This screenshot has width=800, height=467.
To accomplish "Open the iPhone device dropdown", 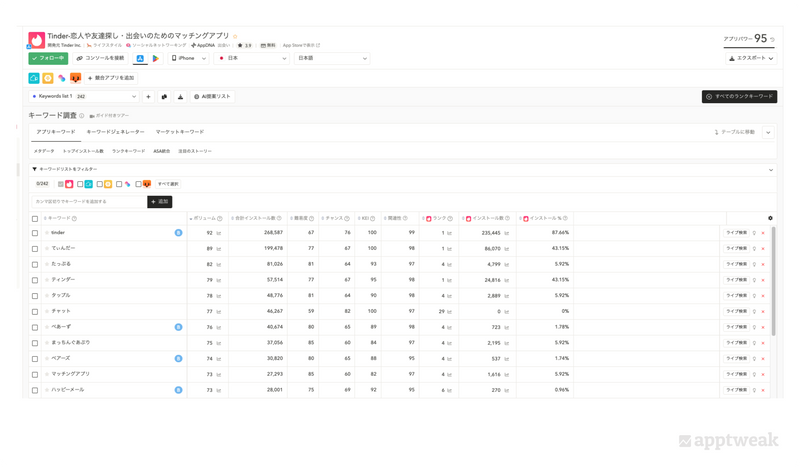I will (188, 58).
